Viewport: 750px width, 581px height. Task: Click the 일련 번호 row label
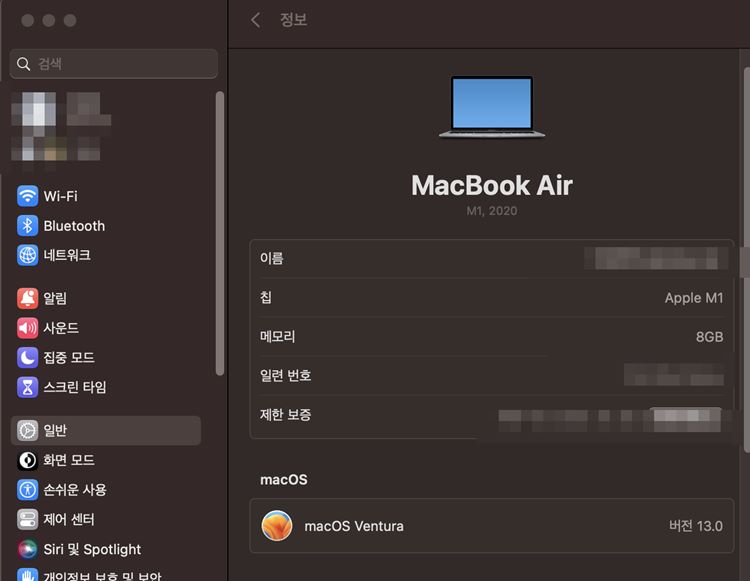(286, 376)
